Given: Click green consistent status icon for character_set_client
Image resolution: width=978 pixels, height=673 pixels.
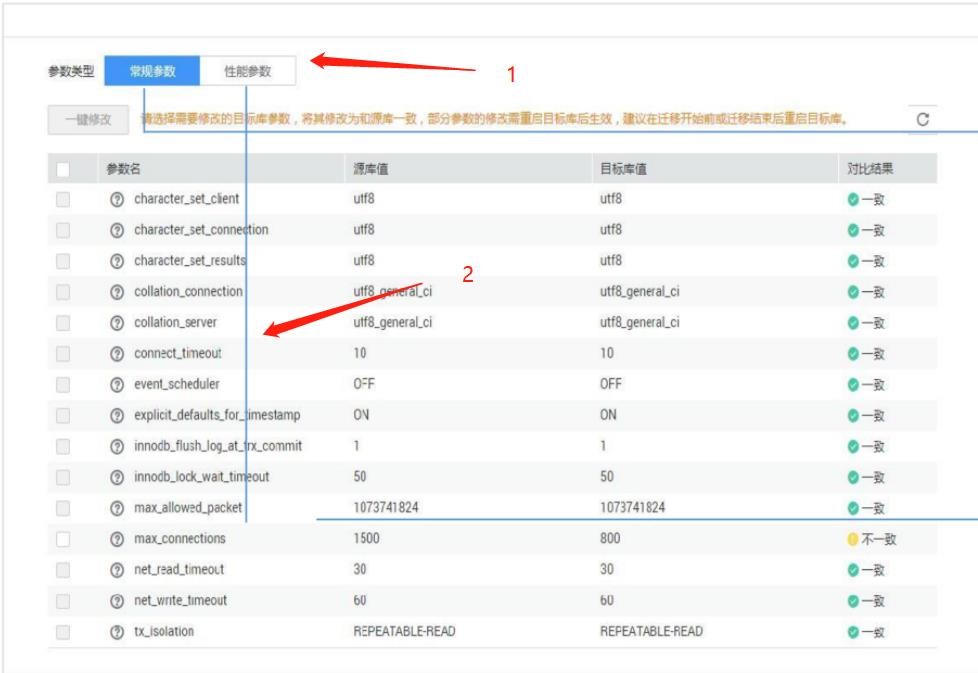Looking at the screenshot, I should [853, 200].
